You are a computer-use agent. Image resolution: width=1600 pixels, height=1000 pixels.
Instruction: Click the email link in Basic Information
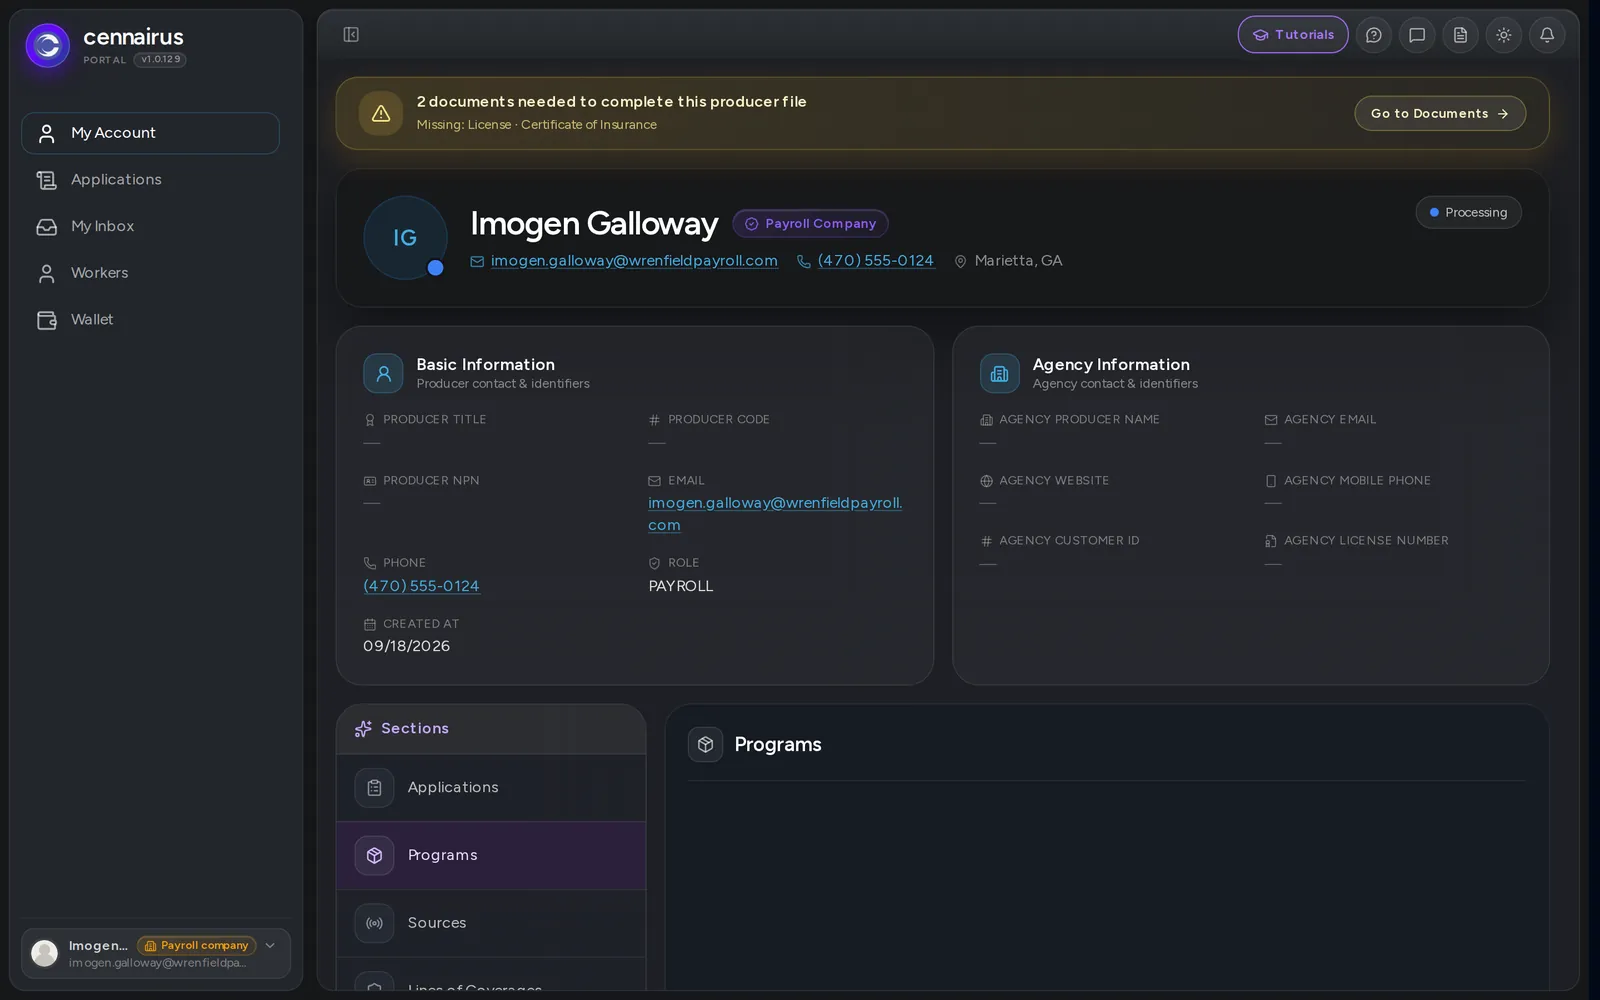775,514
